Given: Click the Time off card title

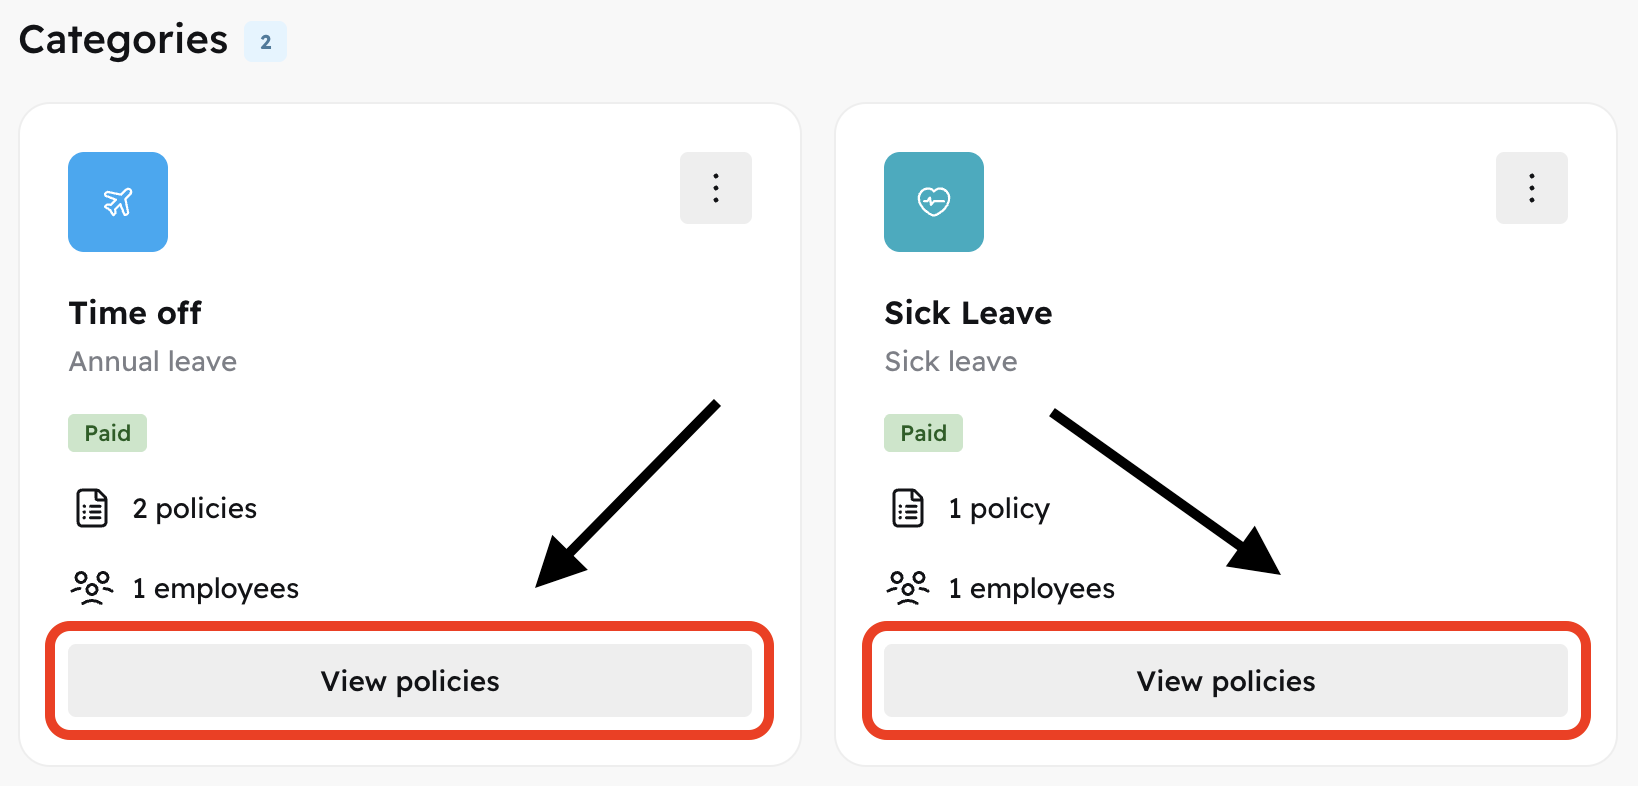Looking at the screenshot, I should tap(135, 313).
